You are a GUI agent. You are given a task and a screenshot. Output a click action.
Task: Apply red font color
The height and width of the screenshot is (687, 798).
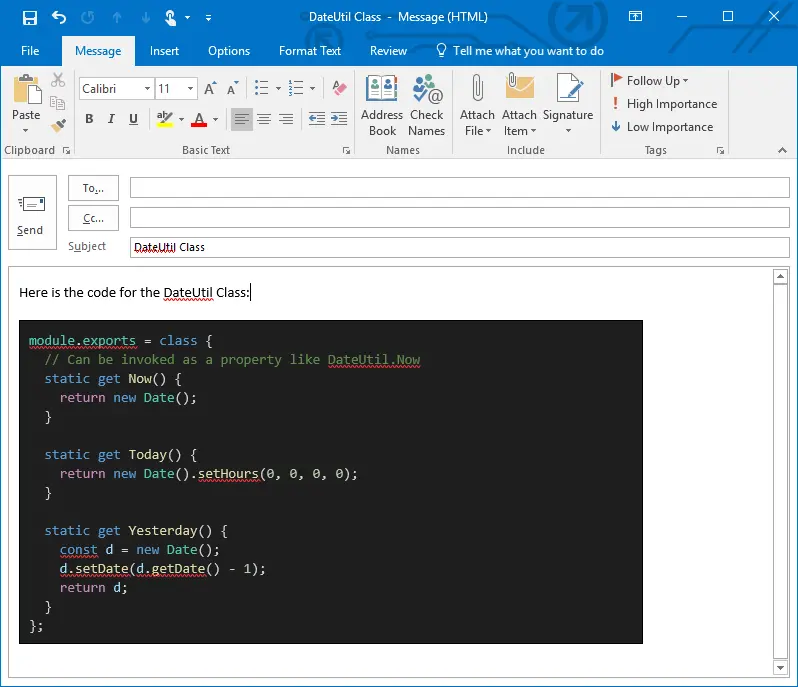[199, 119]
